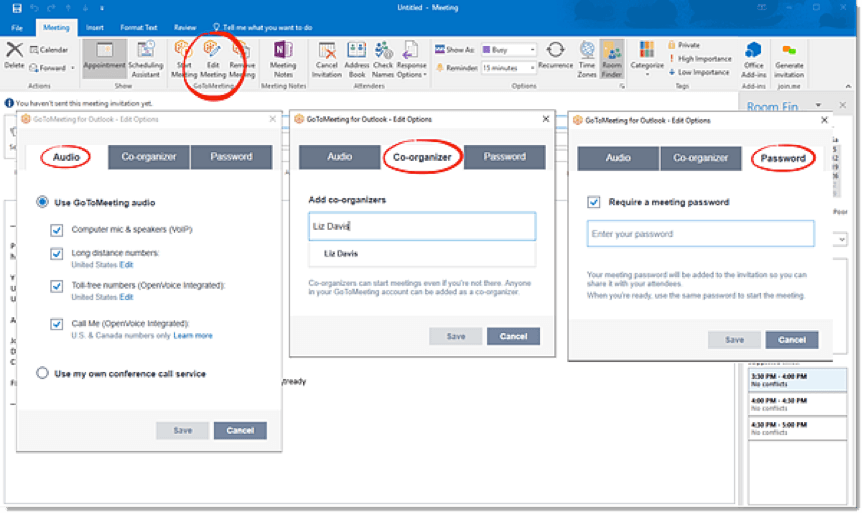Click Save in the Password dialog
862x513 pixels.
click(734, 340)
